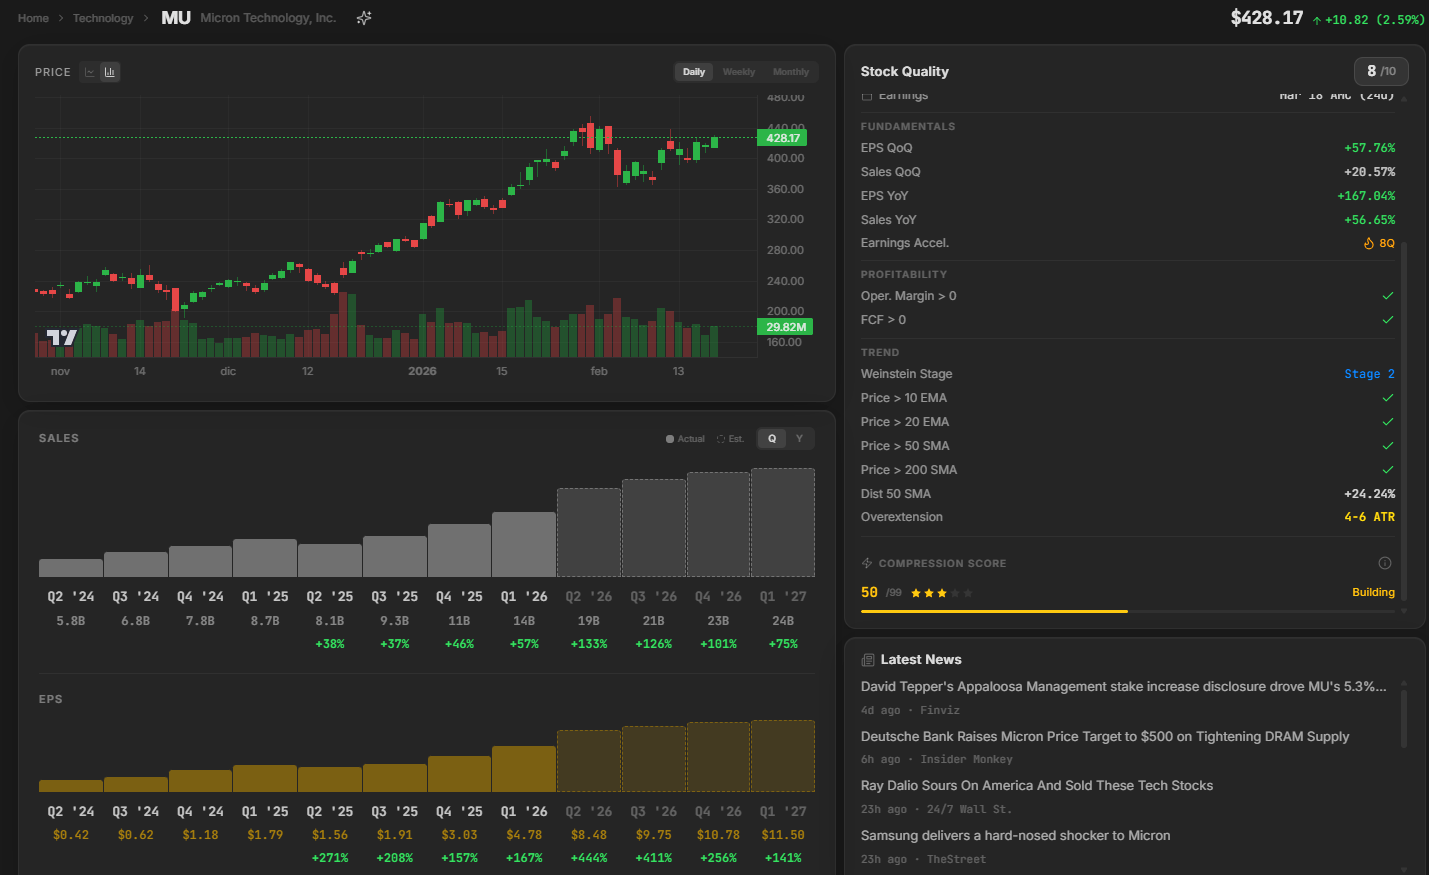Go to the Home breadcrumb
Viewport: 1429px width, 875px height.
pyautogui.click(x=33, y=18)
